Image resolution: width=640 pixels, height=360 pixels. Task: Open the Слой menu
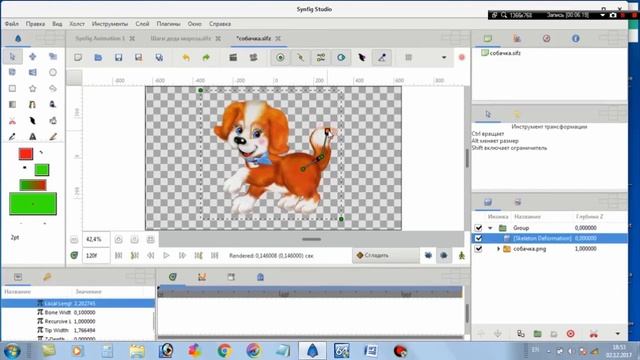[142, 24]
